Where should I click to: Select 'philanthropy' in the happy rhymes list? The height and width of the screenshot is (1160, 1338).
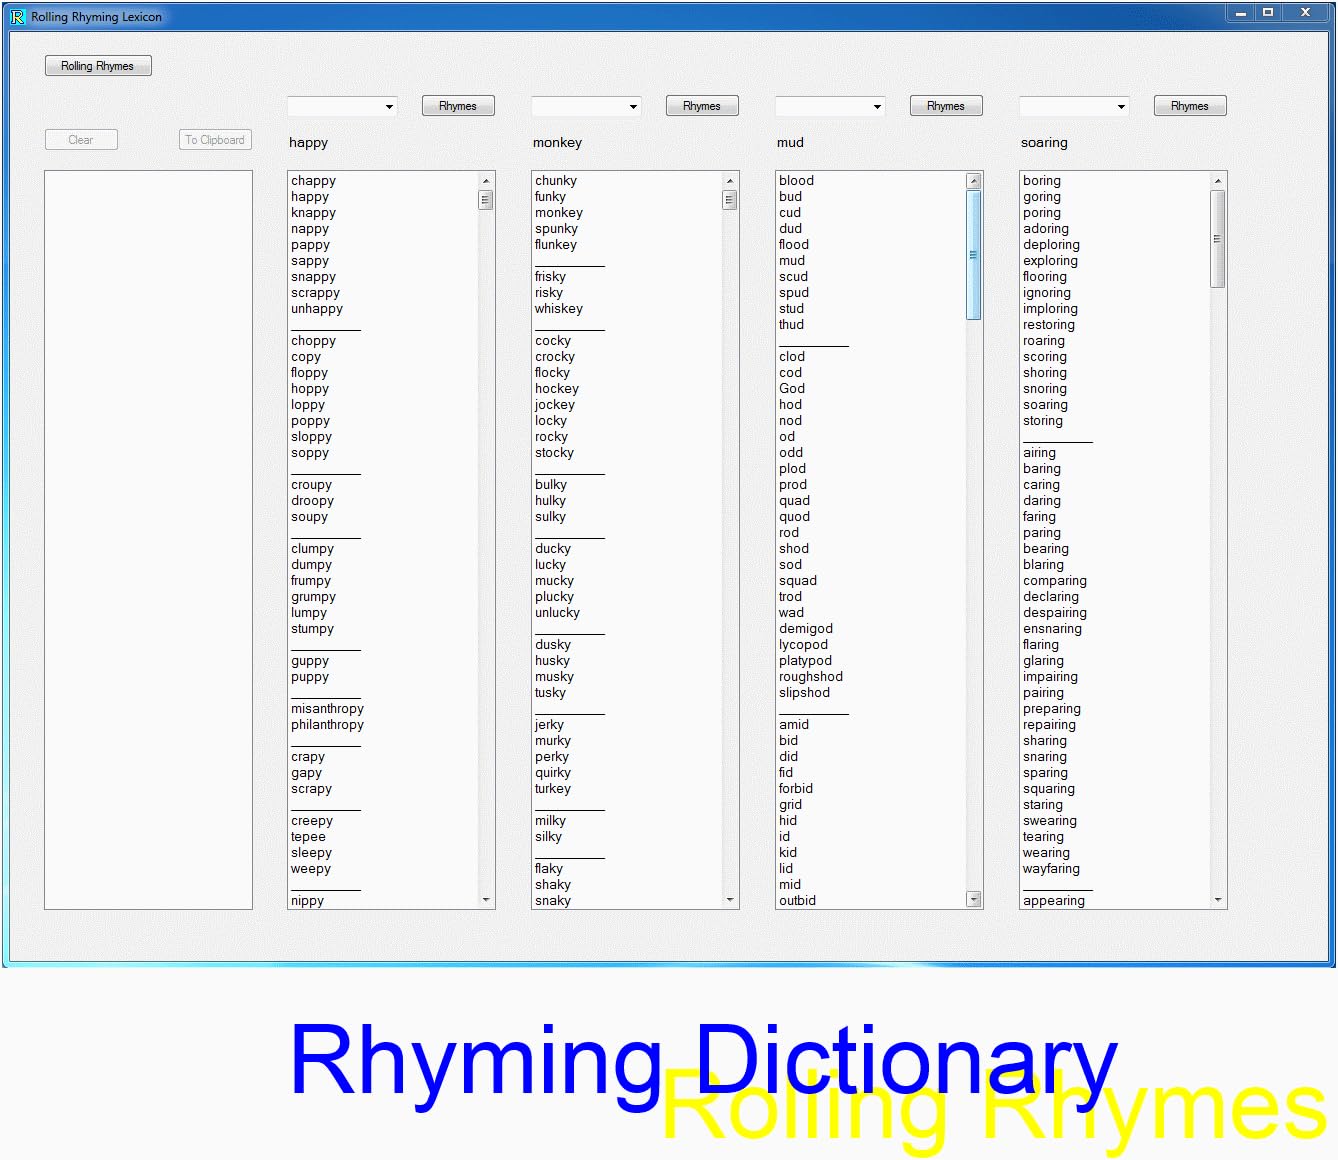pos(327,724)
